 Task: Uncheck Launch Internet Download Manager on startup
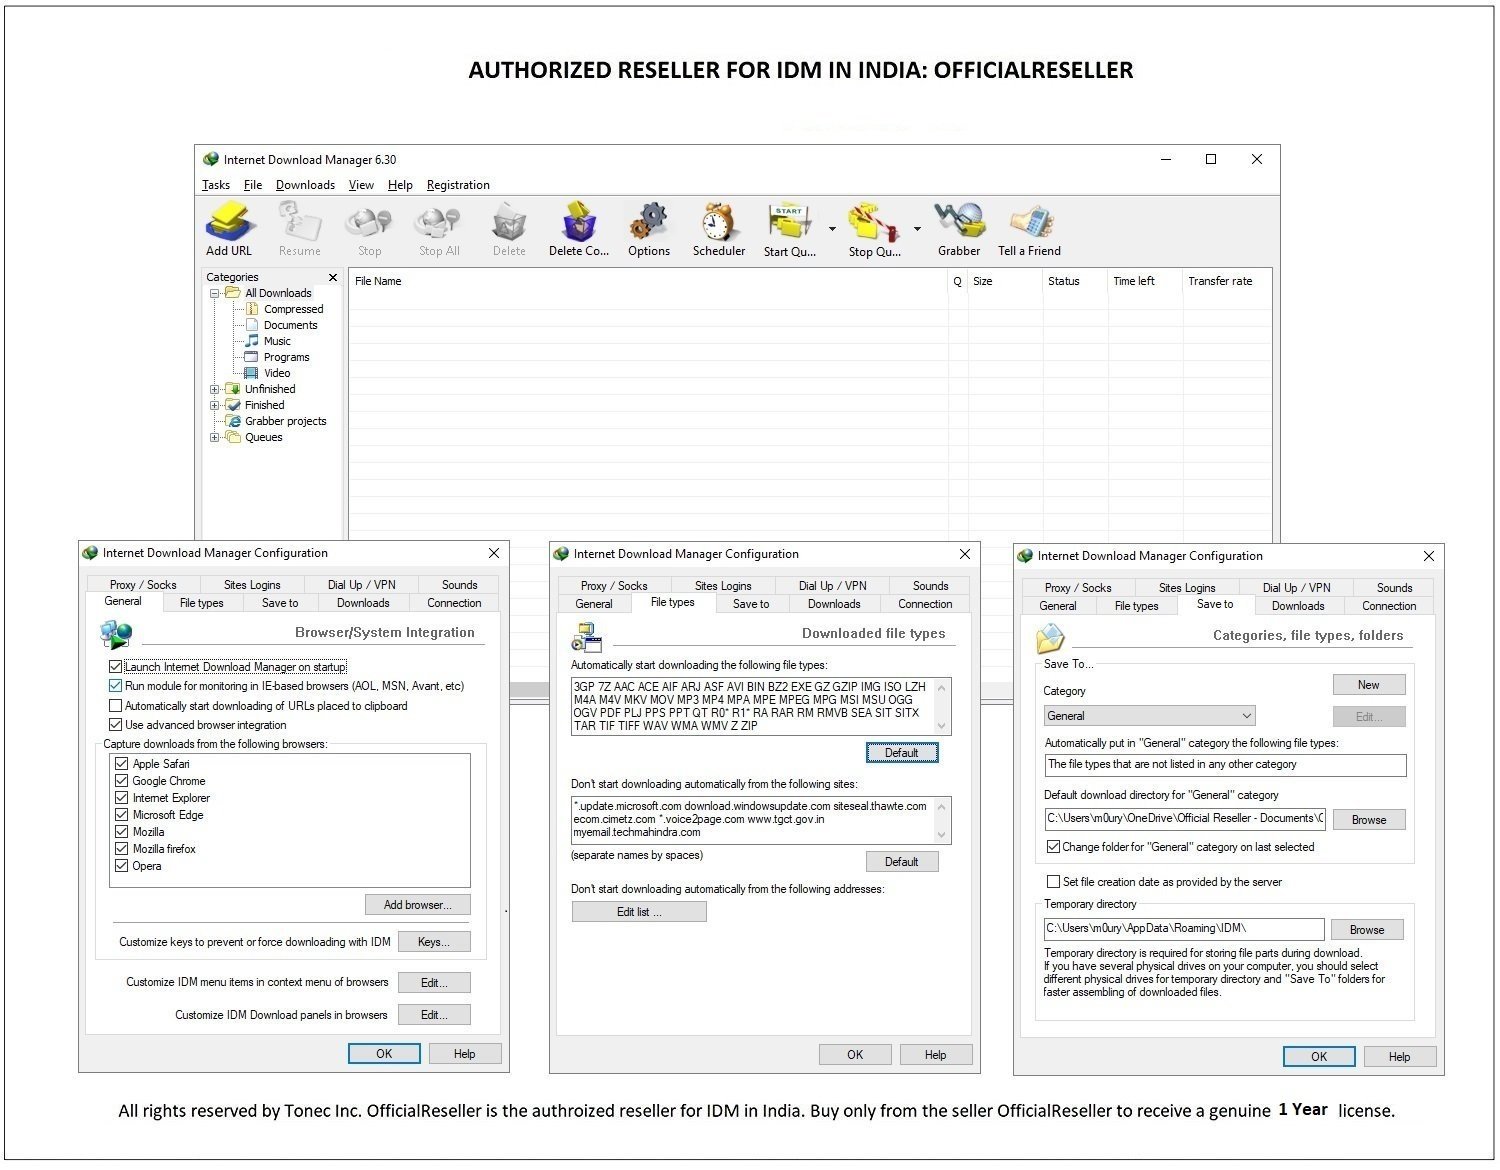[116, 666]
